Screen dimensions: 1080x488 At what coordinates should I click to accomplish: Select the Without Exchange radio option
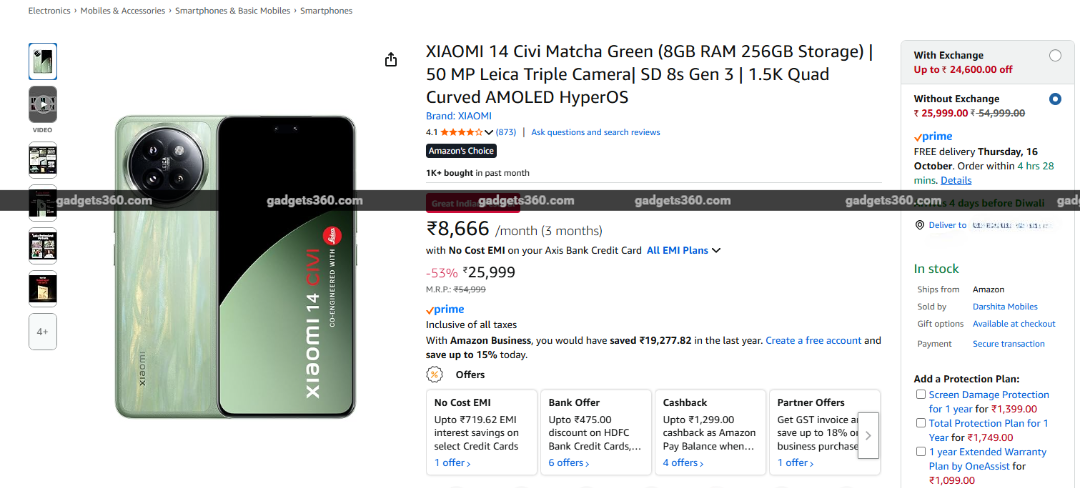tap(1055, 99)
